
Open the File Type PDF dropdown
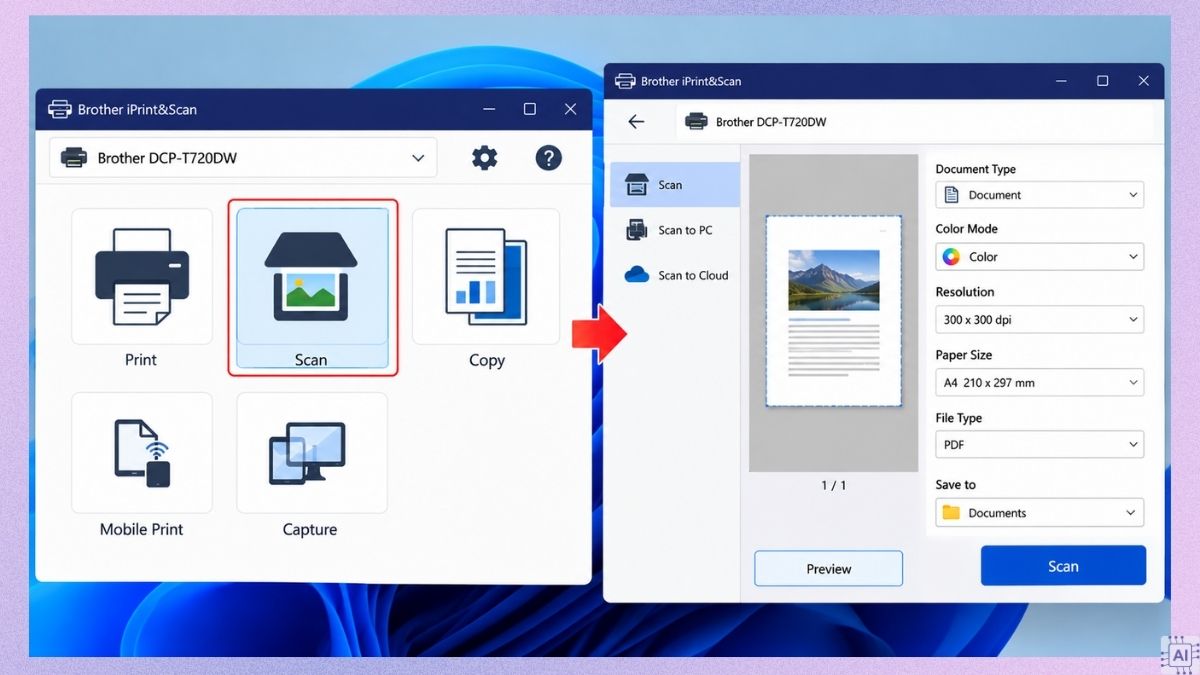pyautogui.click(x=1039, y=445)
